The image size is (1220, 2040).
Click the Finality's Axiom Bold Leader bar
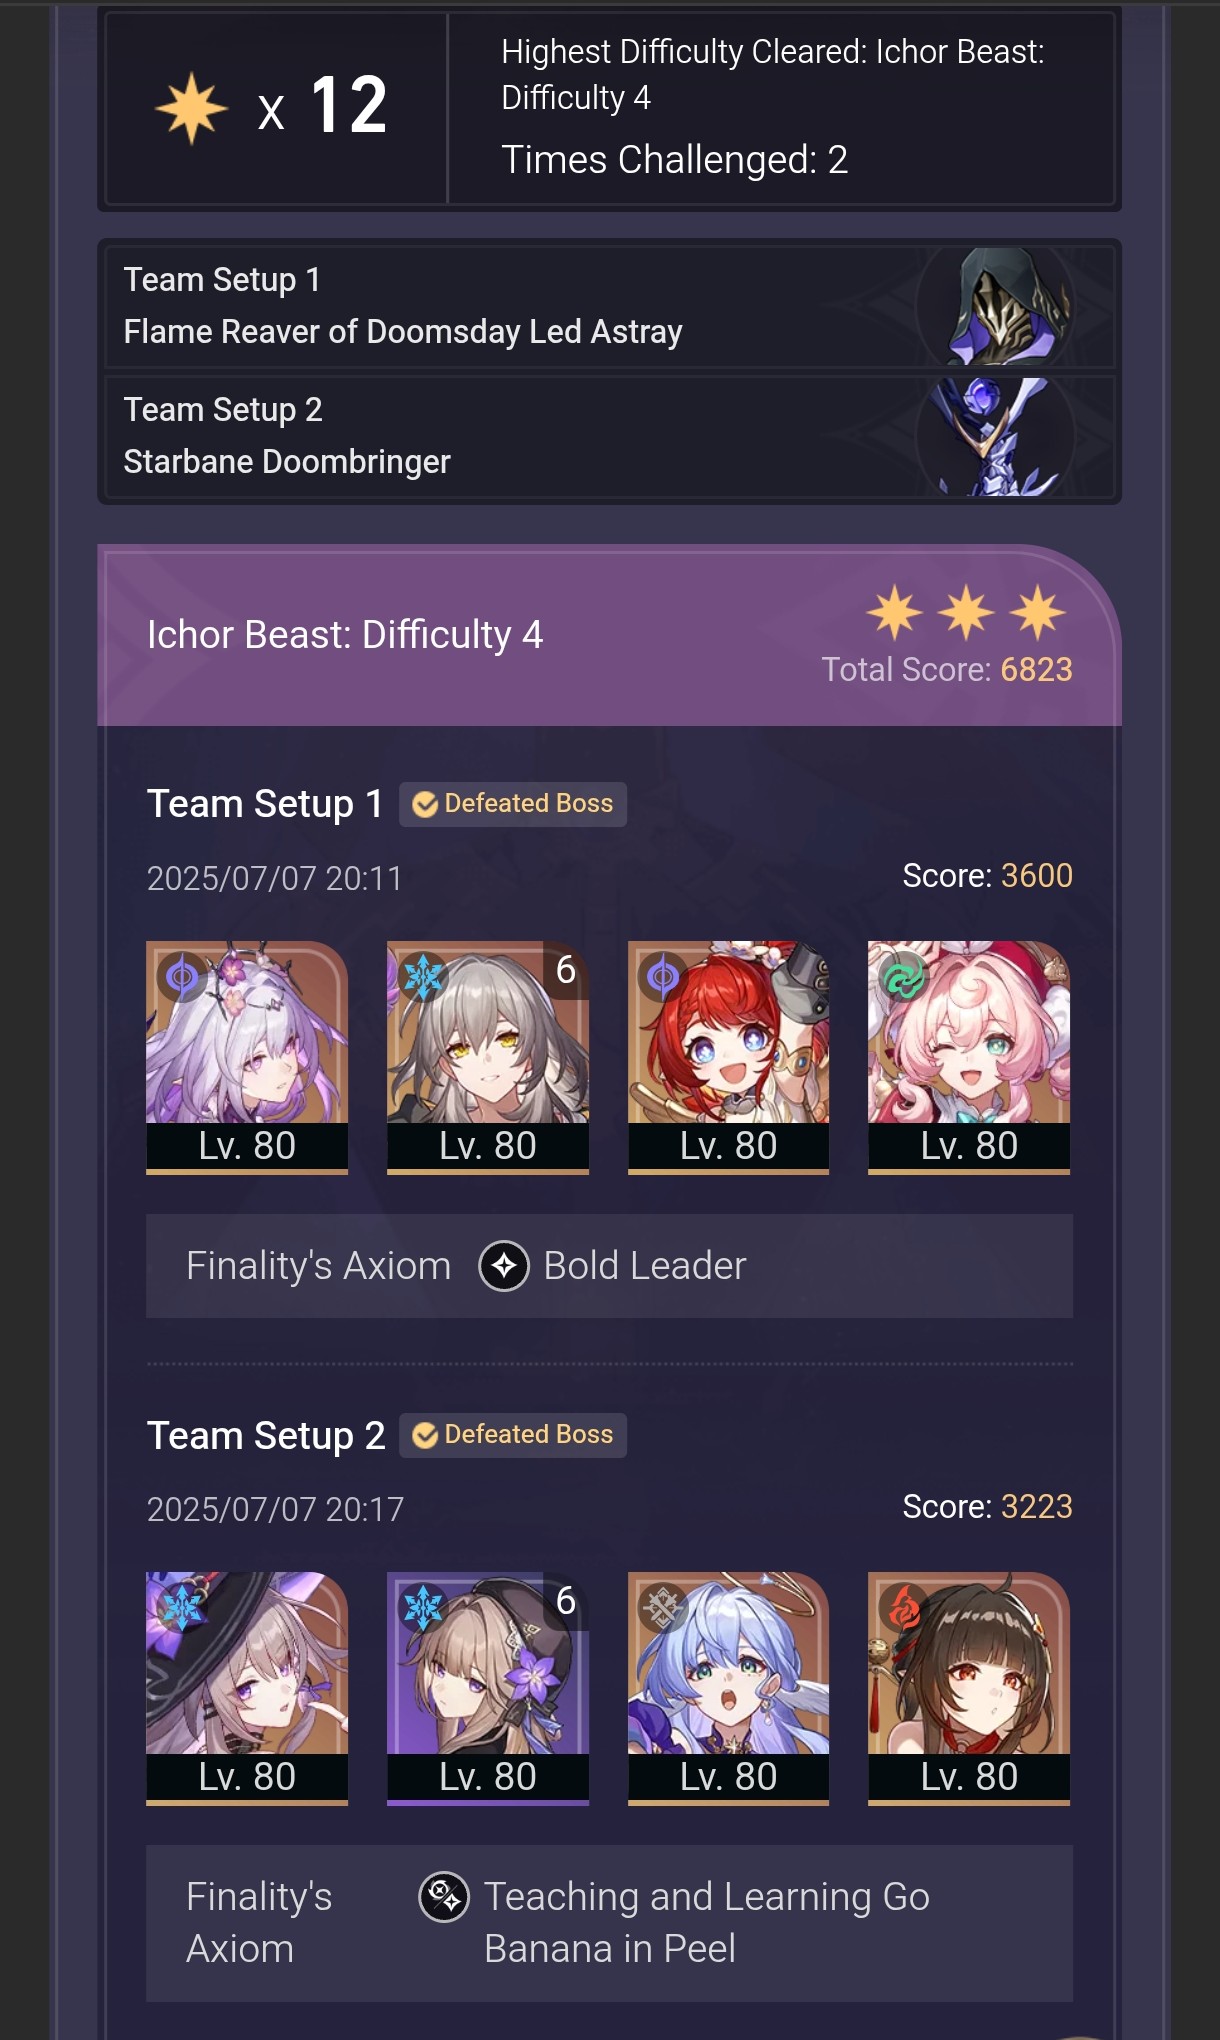pyautogui.click(x=609, y=1266)
